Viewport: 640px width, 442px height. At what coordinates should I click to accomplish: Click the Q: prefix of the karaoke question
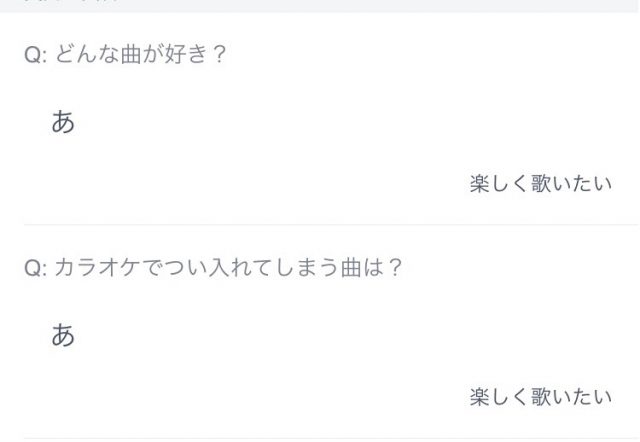(x=36, y=269)
